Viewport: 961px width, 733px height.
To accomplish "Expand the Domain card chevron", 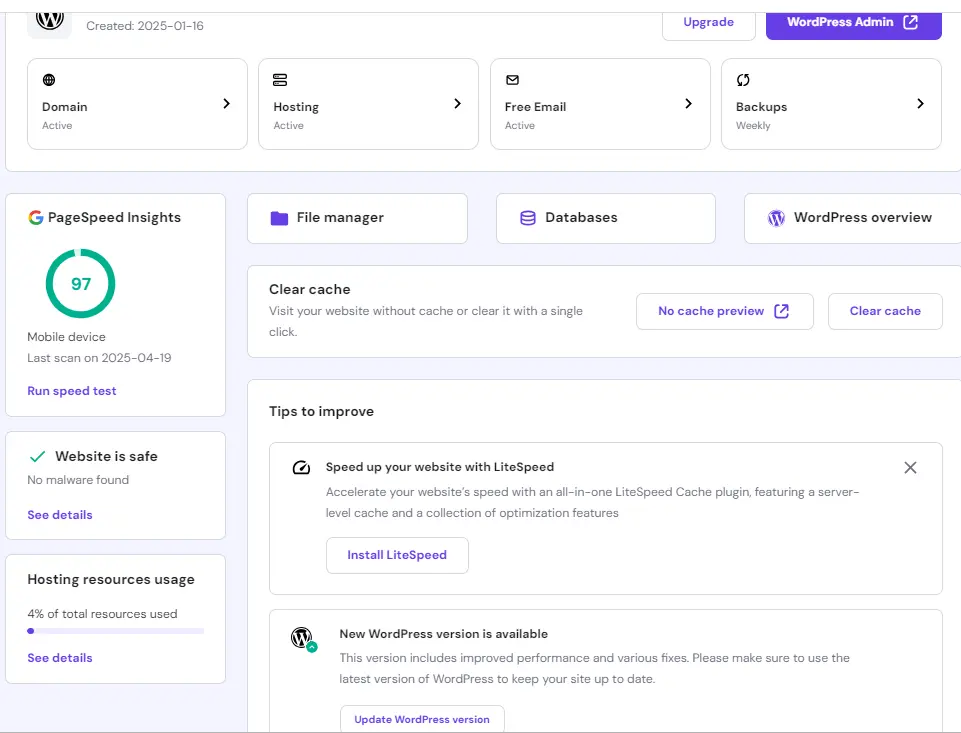I will (227, 103).
